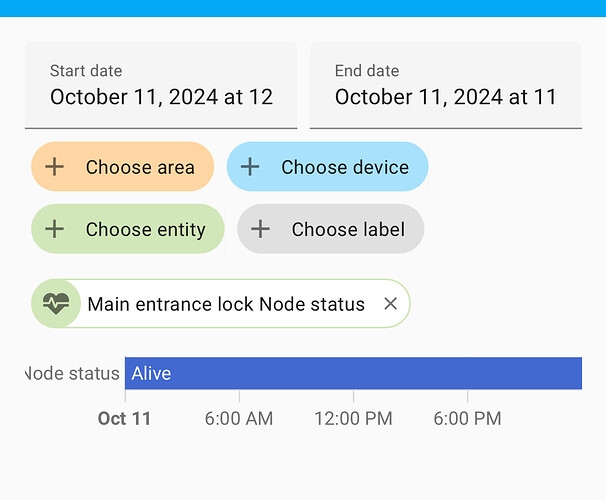Click the plus icon on Choose area
This screenshot has width=606, height=500.
point(55,167)
